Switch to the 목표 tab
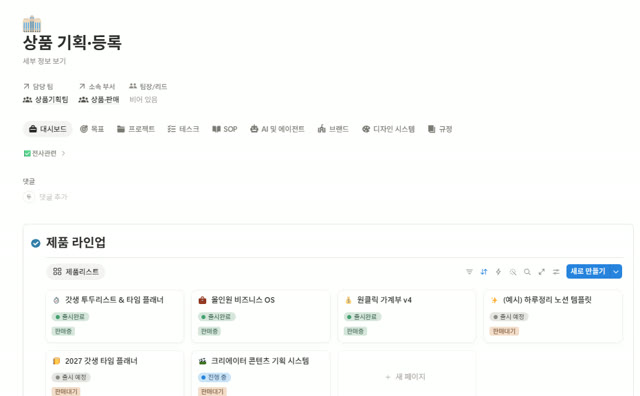Image resolution: width=640 pixels, height=396 pixels. pyautogui.click(x=92, y=129)
